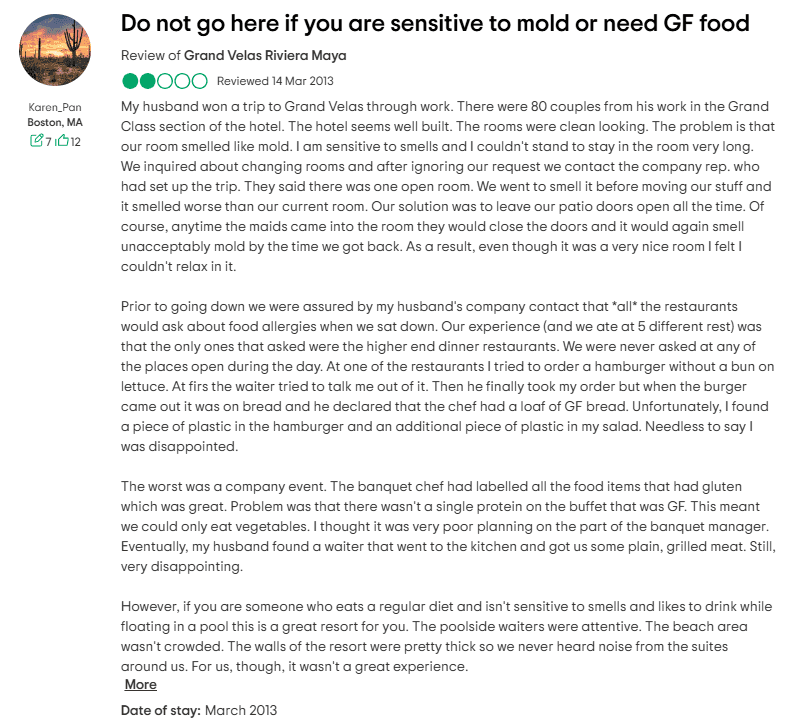This screenshot has height=725, width=791.
Task: Click the 'Review of' label text
Action: point(150,56)
